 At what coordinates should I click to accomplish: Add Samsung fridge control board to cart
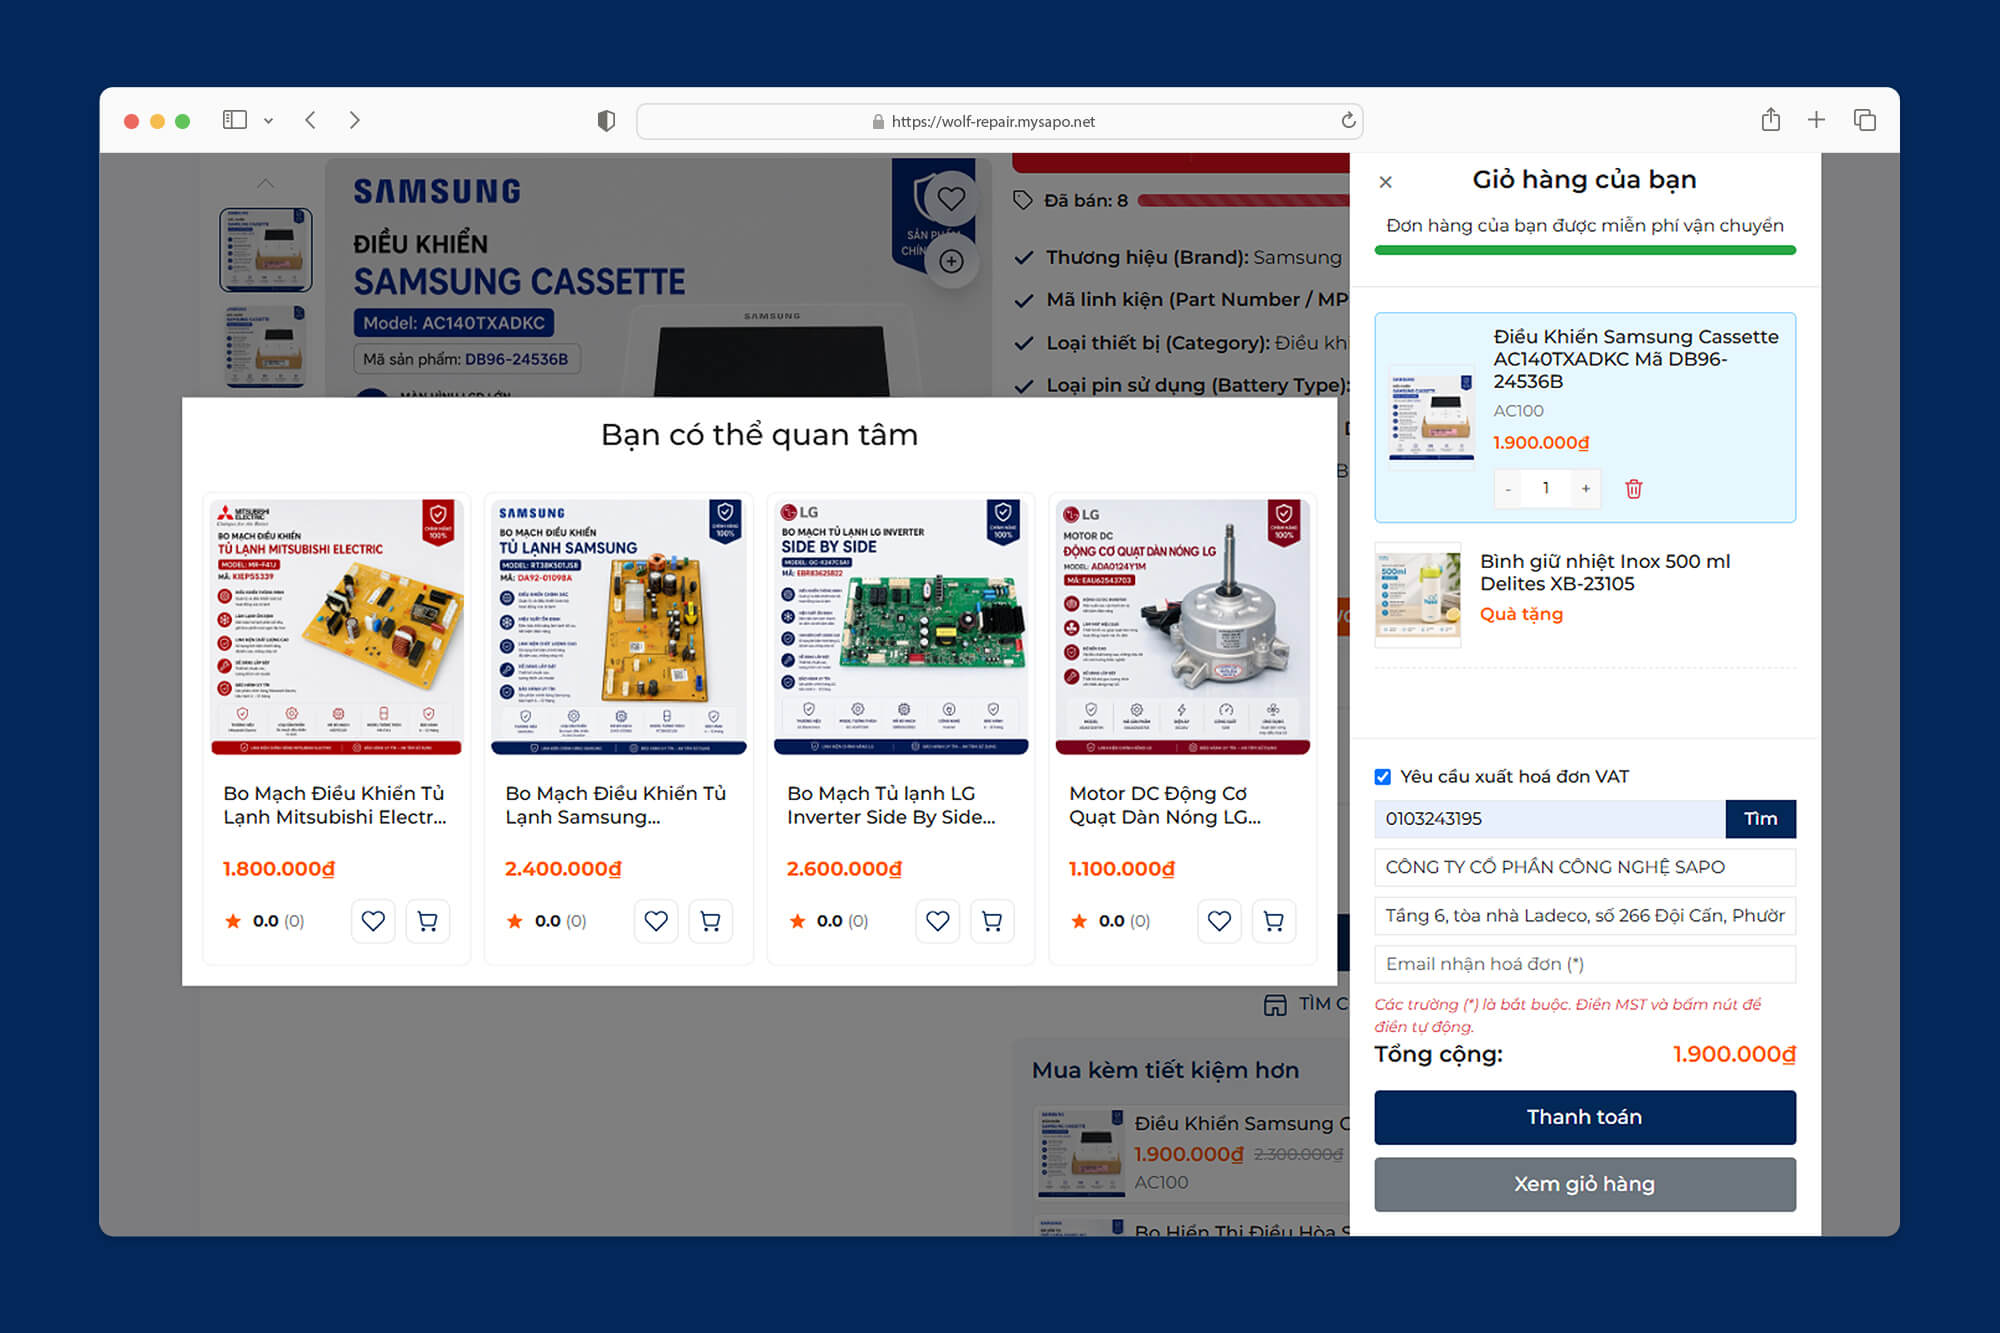point(710,921)
